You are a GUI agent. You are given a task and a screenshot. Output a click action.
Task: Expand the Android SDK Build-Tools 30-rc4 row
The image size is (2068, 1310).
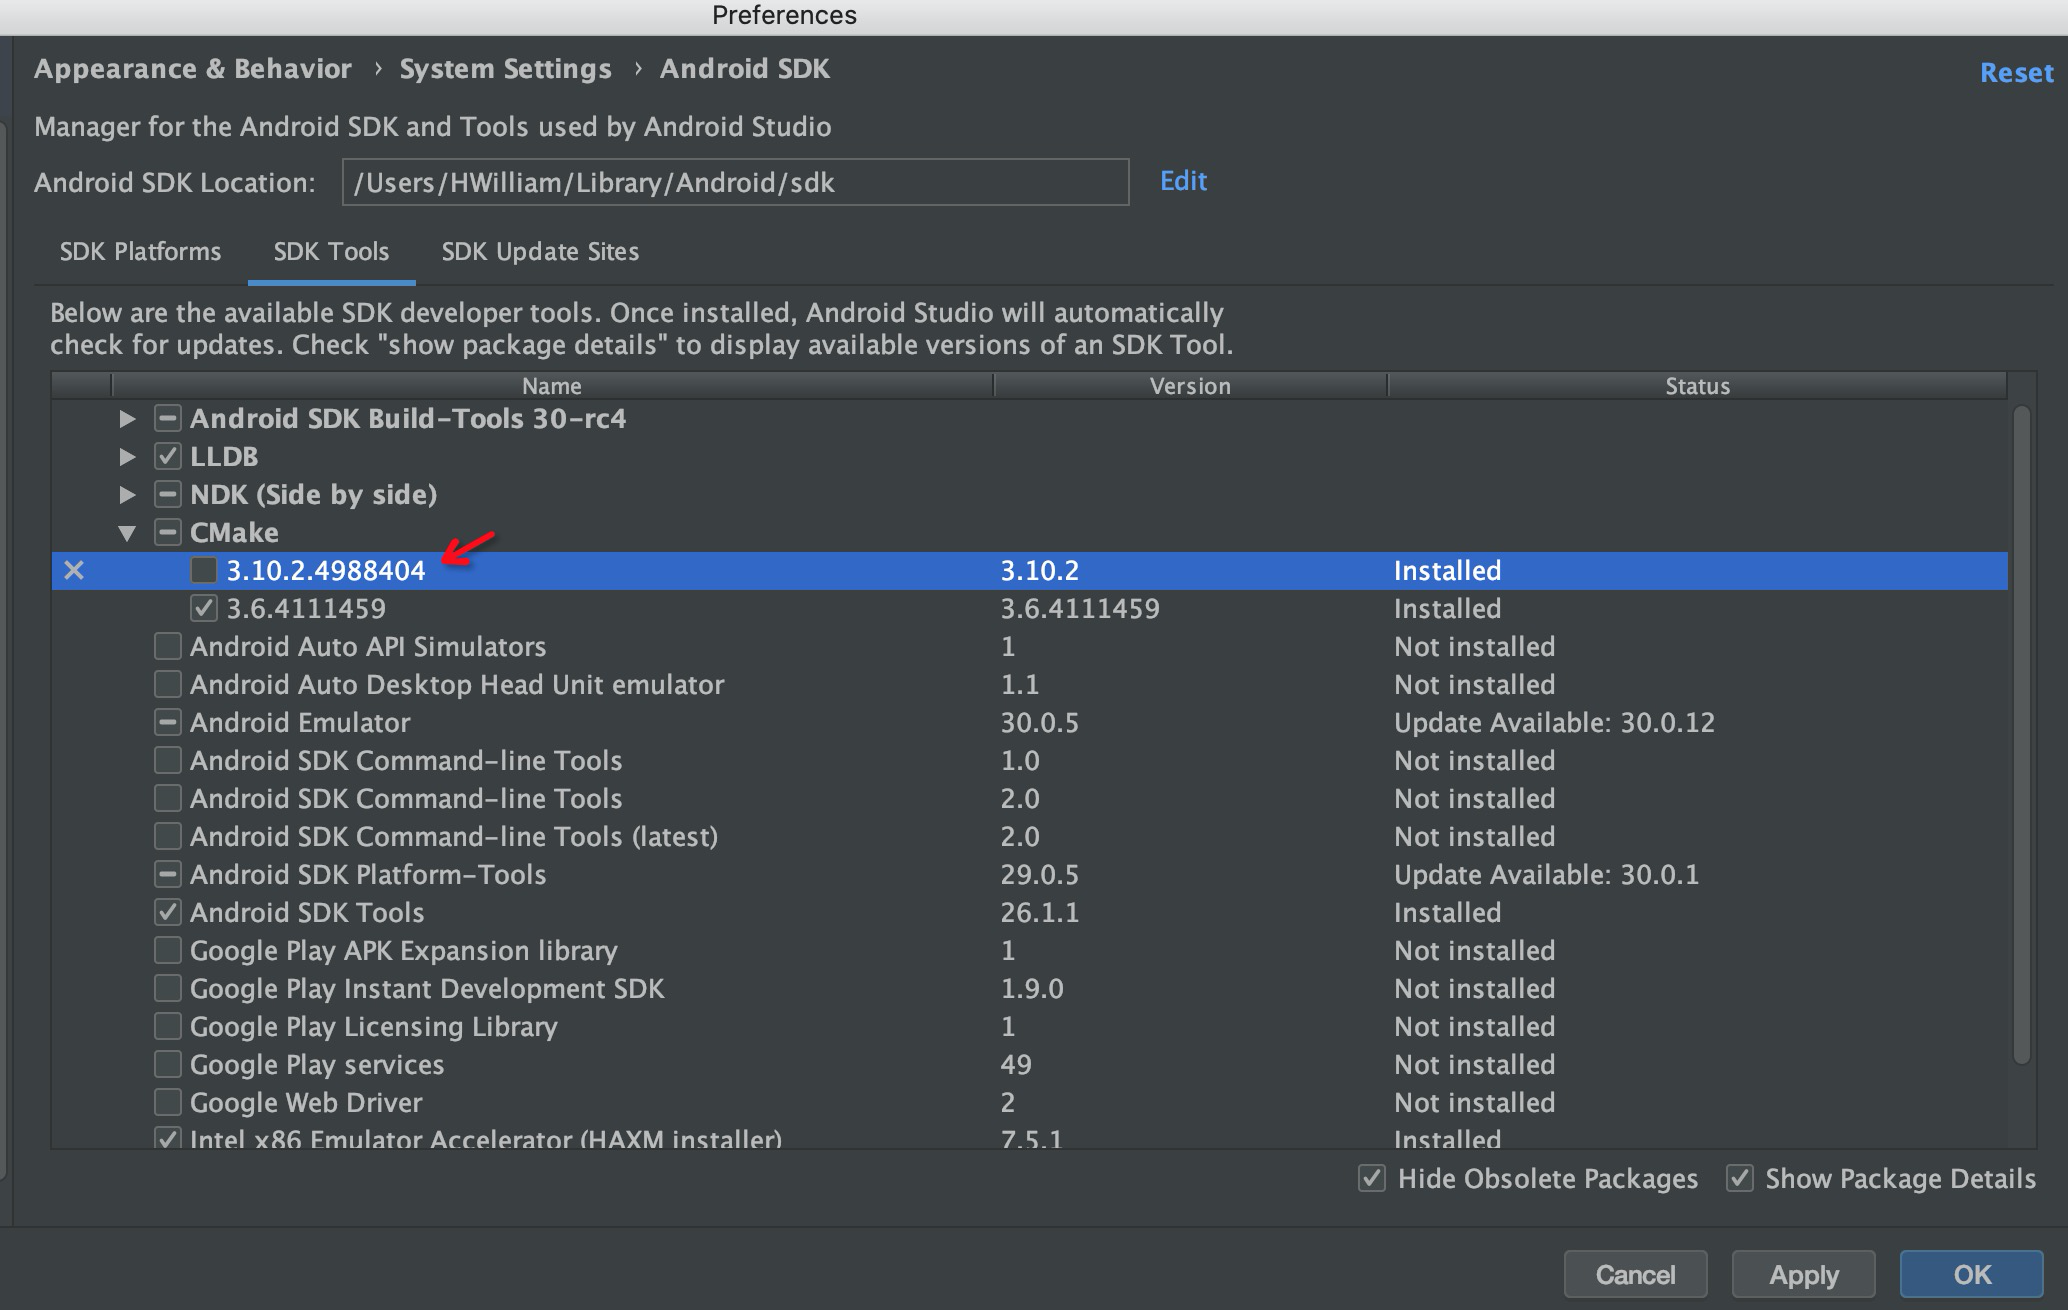[x=127, y=418]
